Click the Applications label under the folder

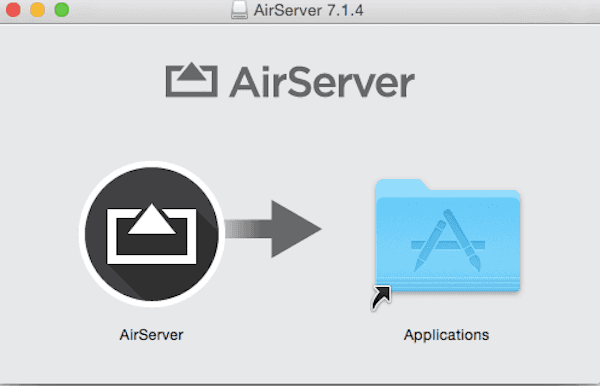pyautogui.click(x=447, y=335)
